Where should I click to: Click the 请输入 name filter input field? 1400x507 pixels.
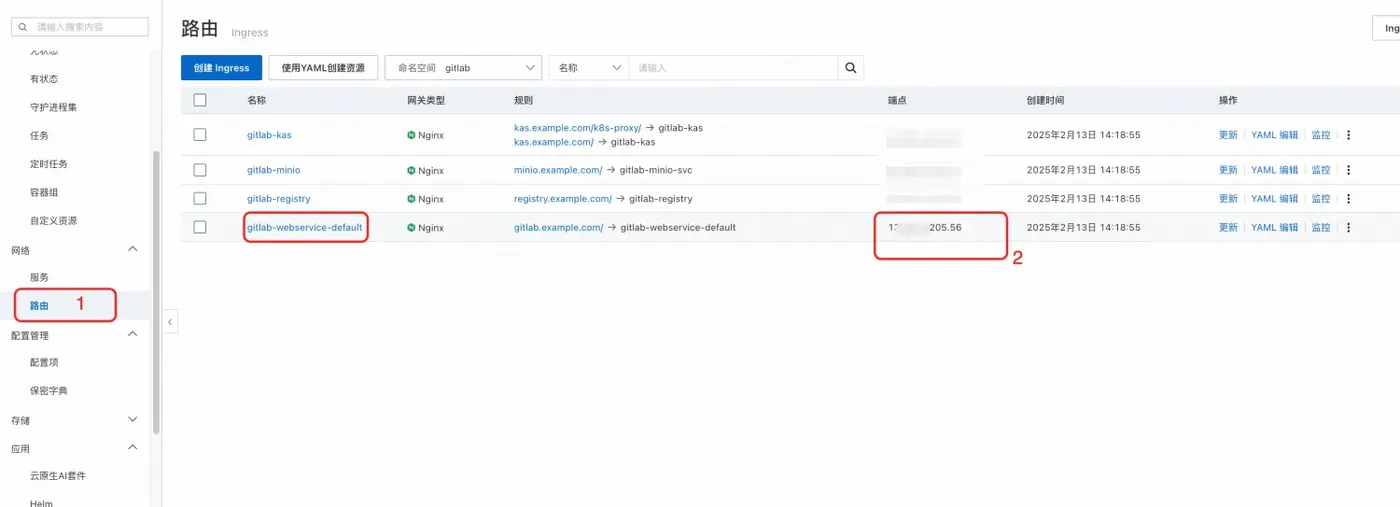coord(733,68)
